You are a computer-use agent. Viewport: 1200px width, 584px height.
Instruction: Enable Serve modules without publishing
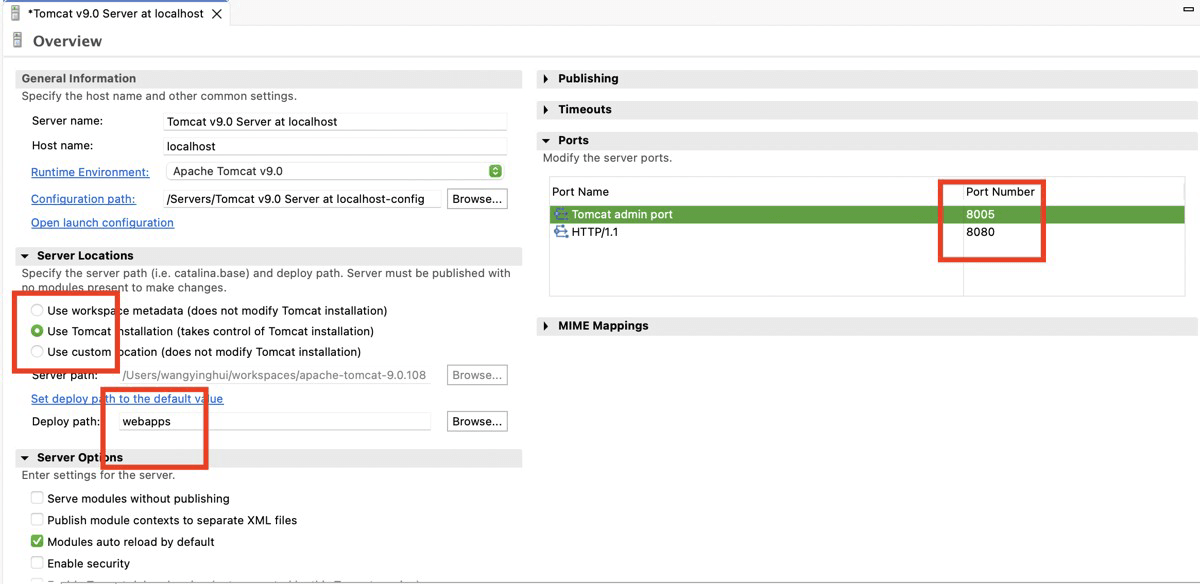coord(37,498)
